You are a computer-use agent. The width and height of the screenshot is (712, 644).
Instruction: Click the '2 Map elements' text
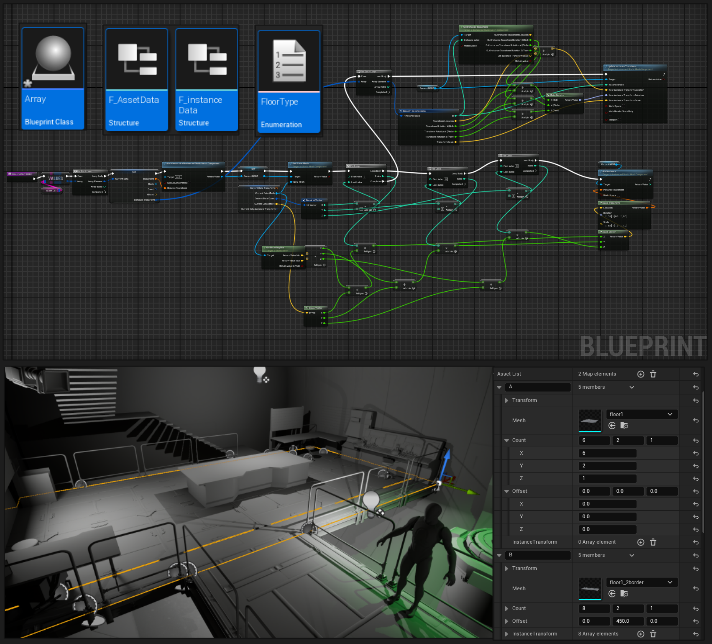(x=597, y=374)
